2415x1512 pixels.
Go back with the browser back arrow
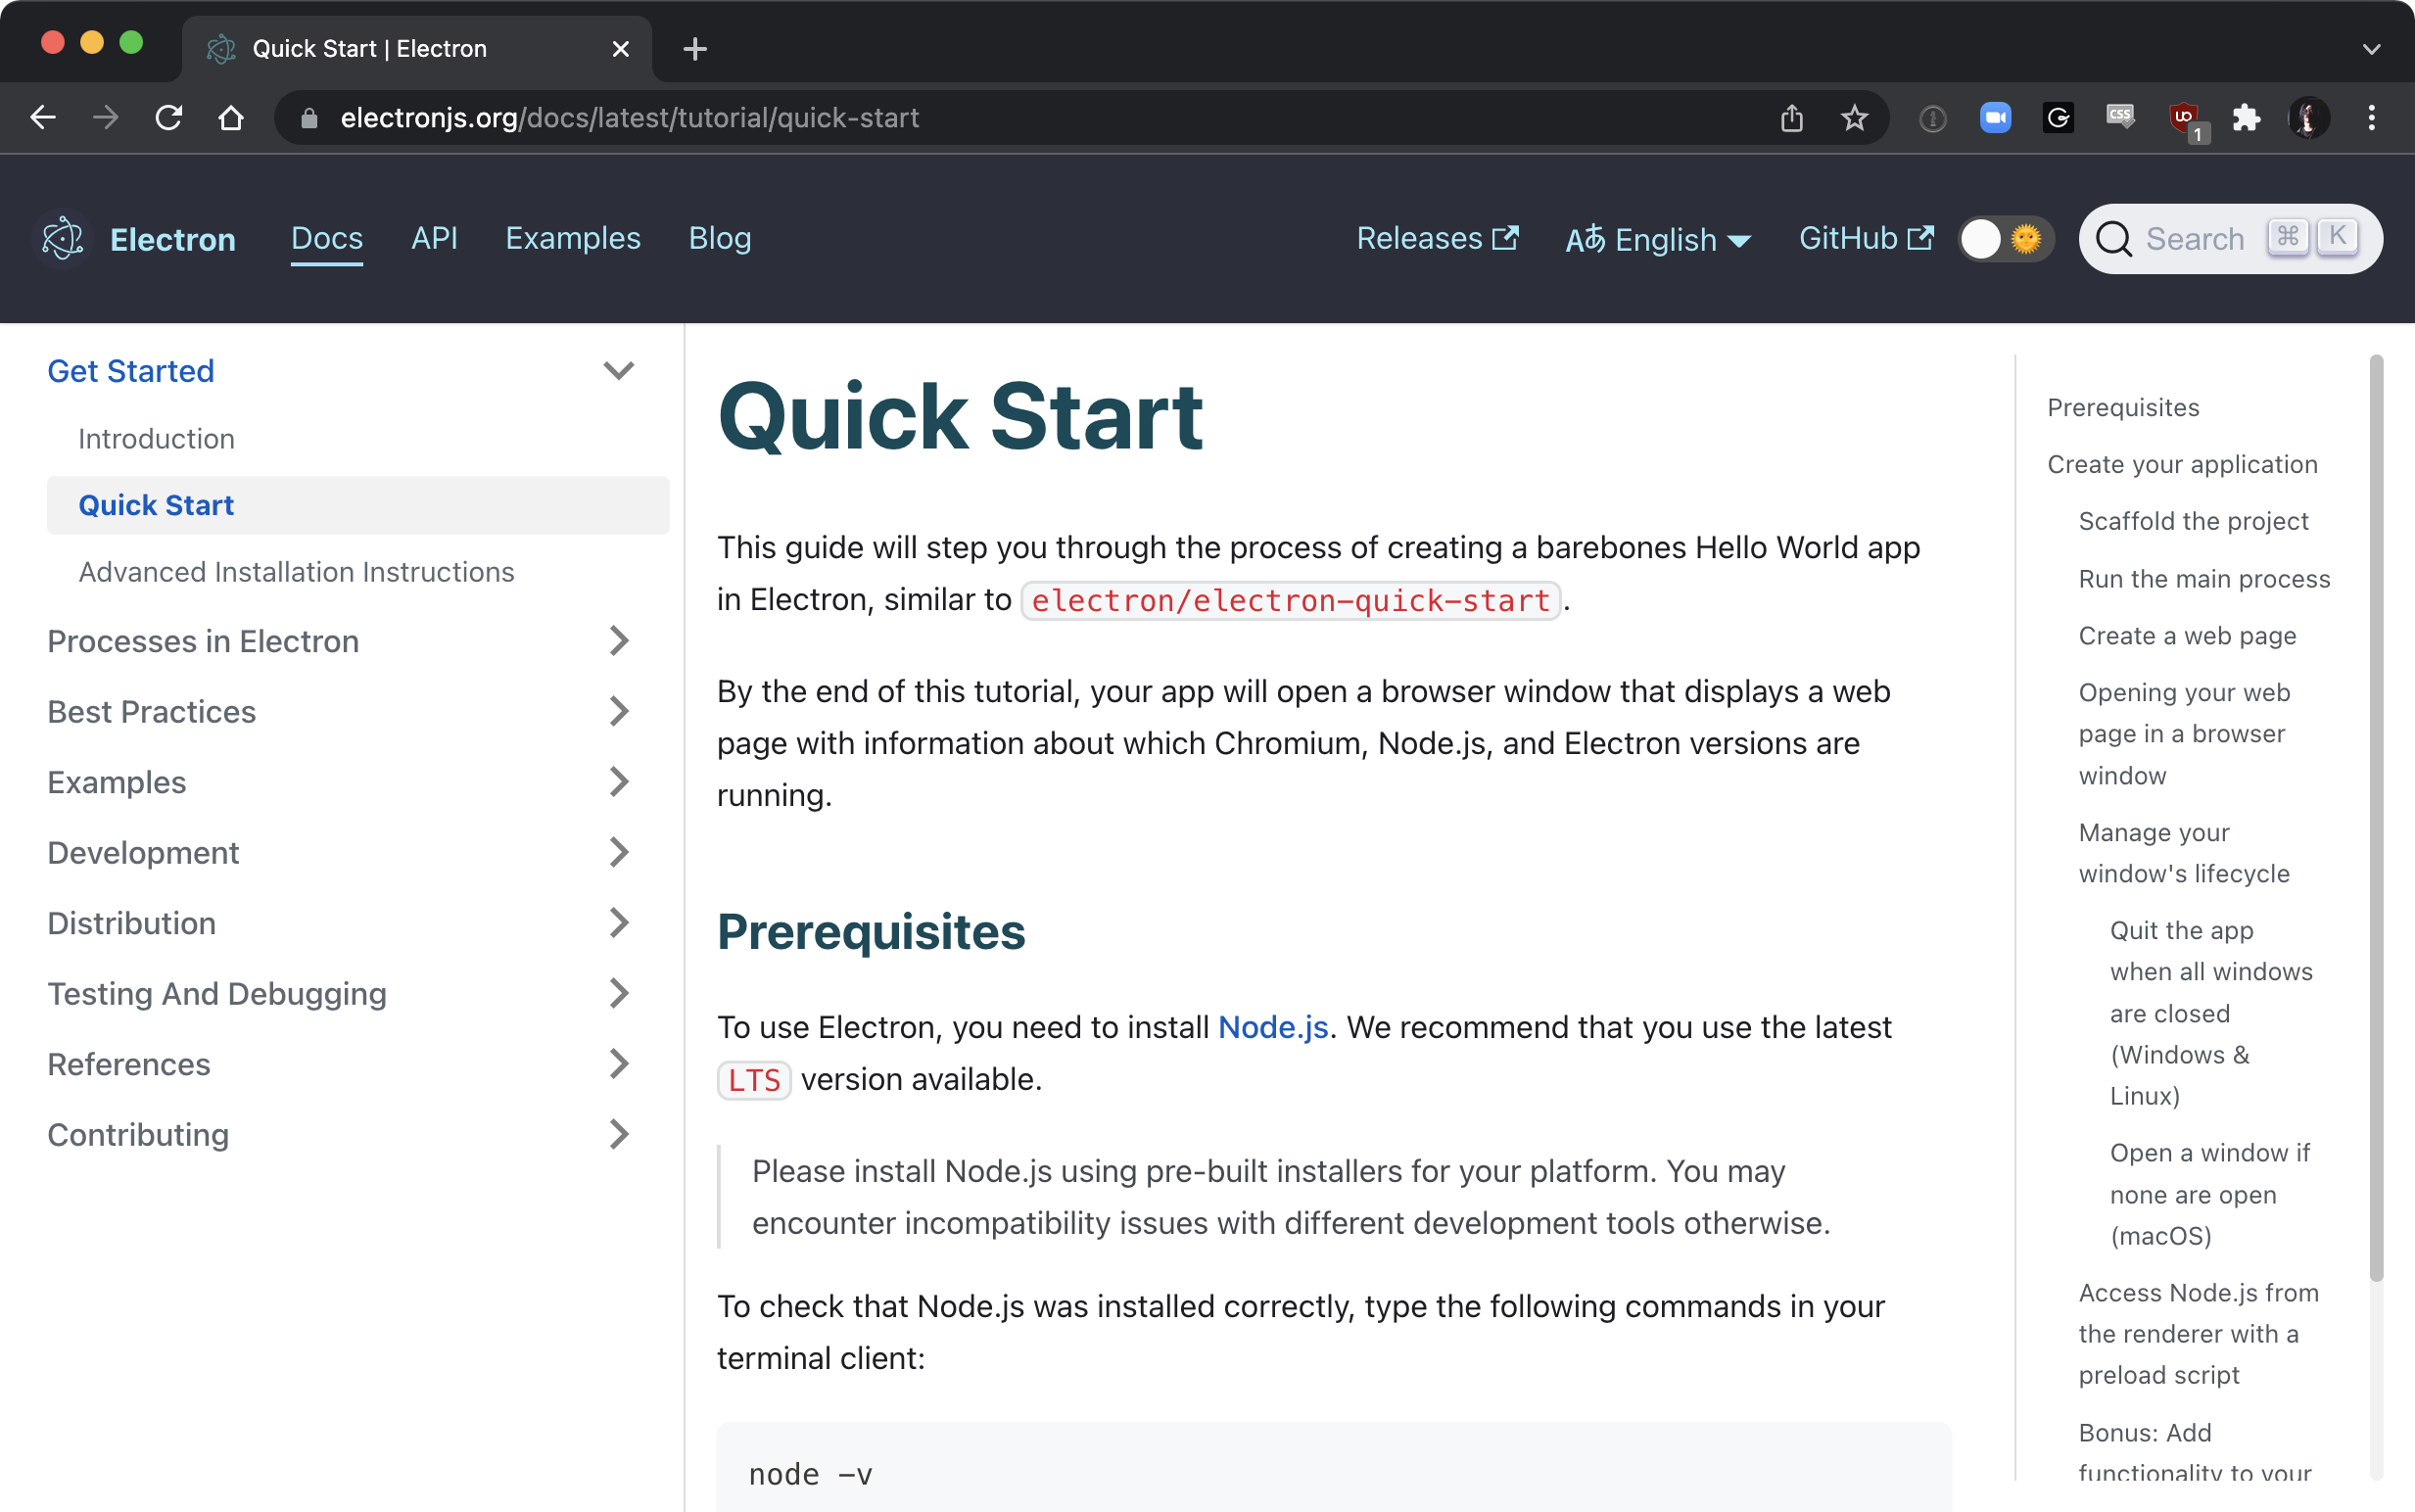(x=42, y=118)
